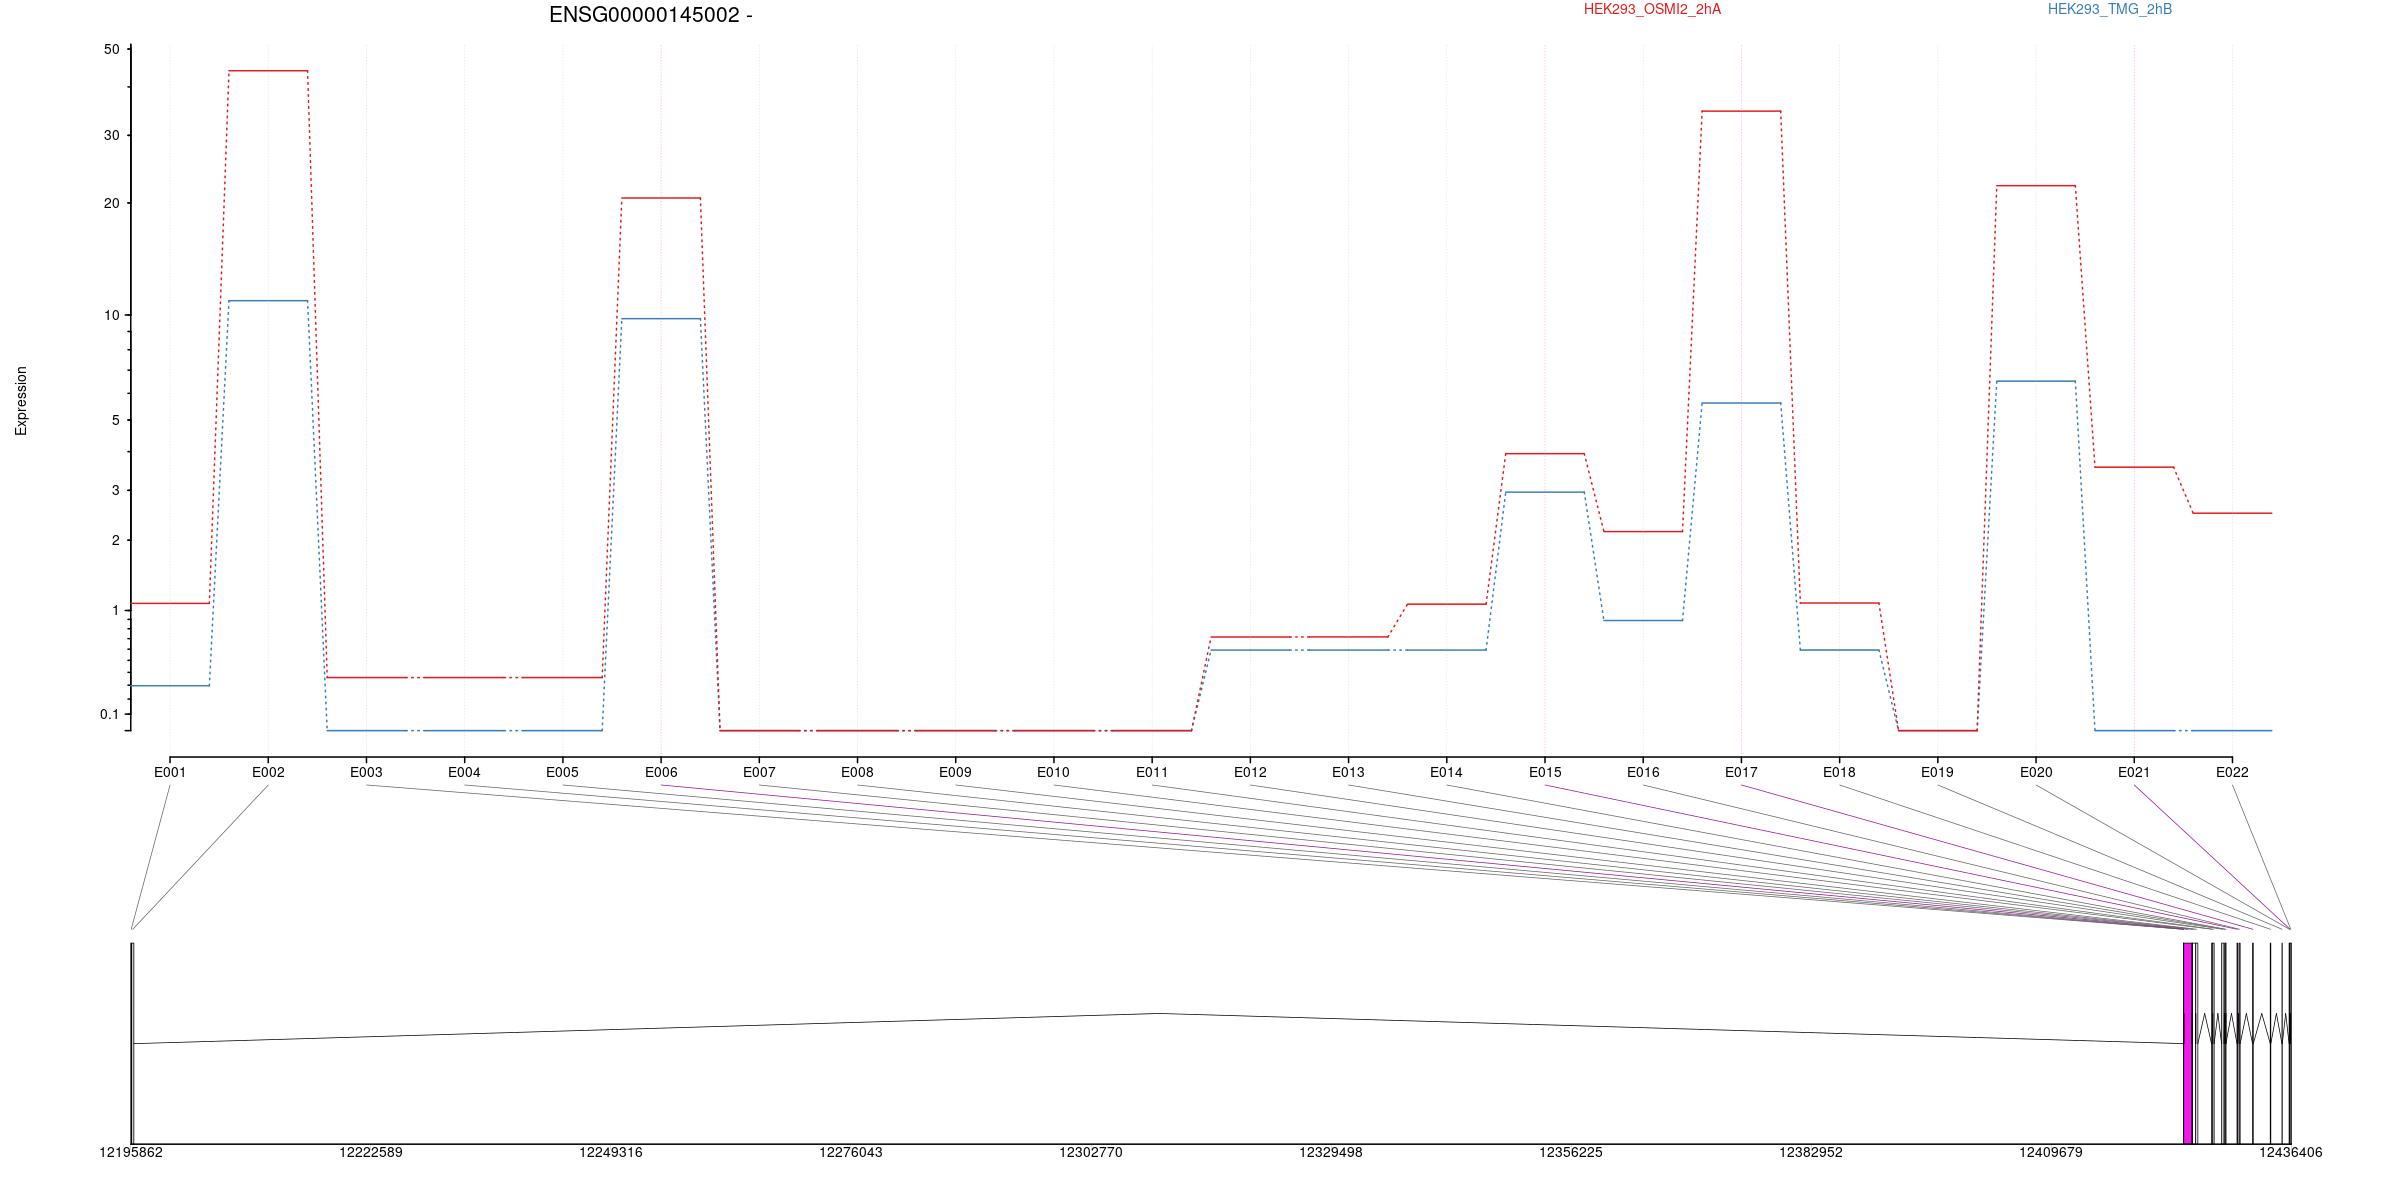This screenshot has width=2400, height=1200.
Task: Click exon label E001
Action: (170, 772)
